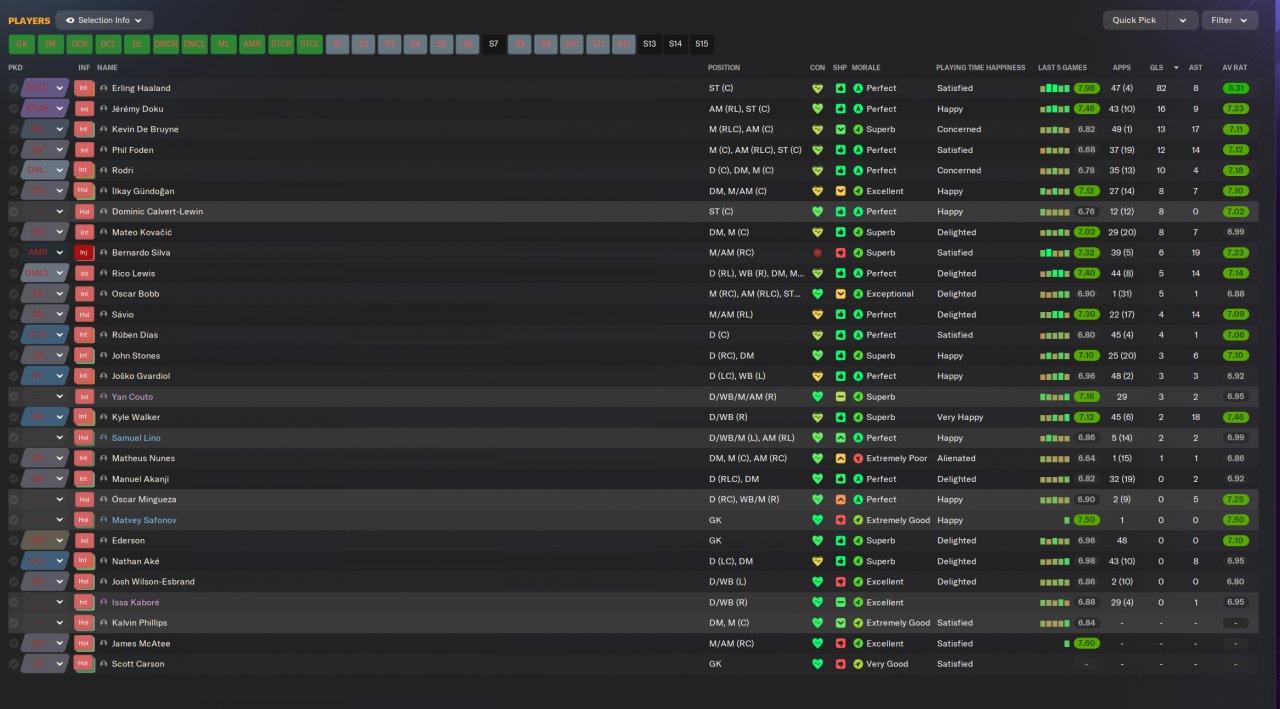Click Erling Haaland's player profile icon
This screenshot has height=709, width=1280.
tap(103, 88)
